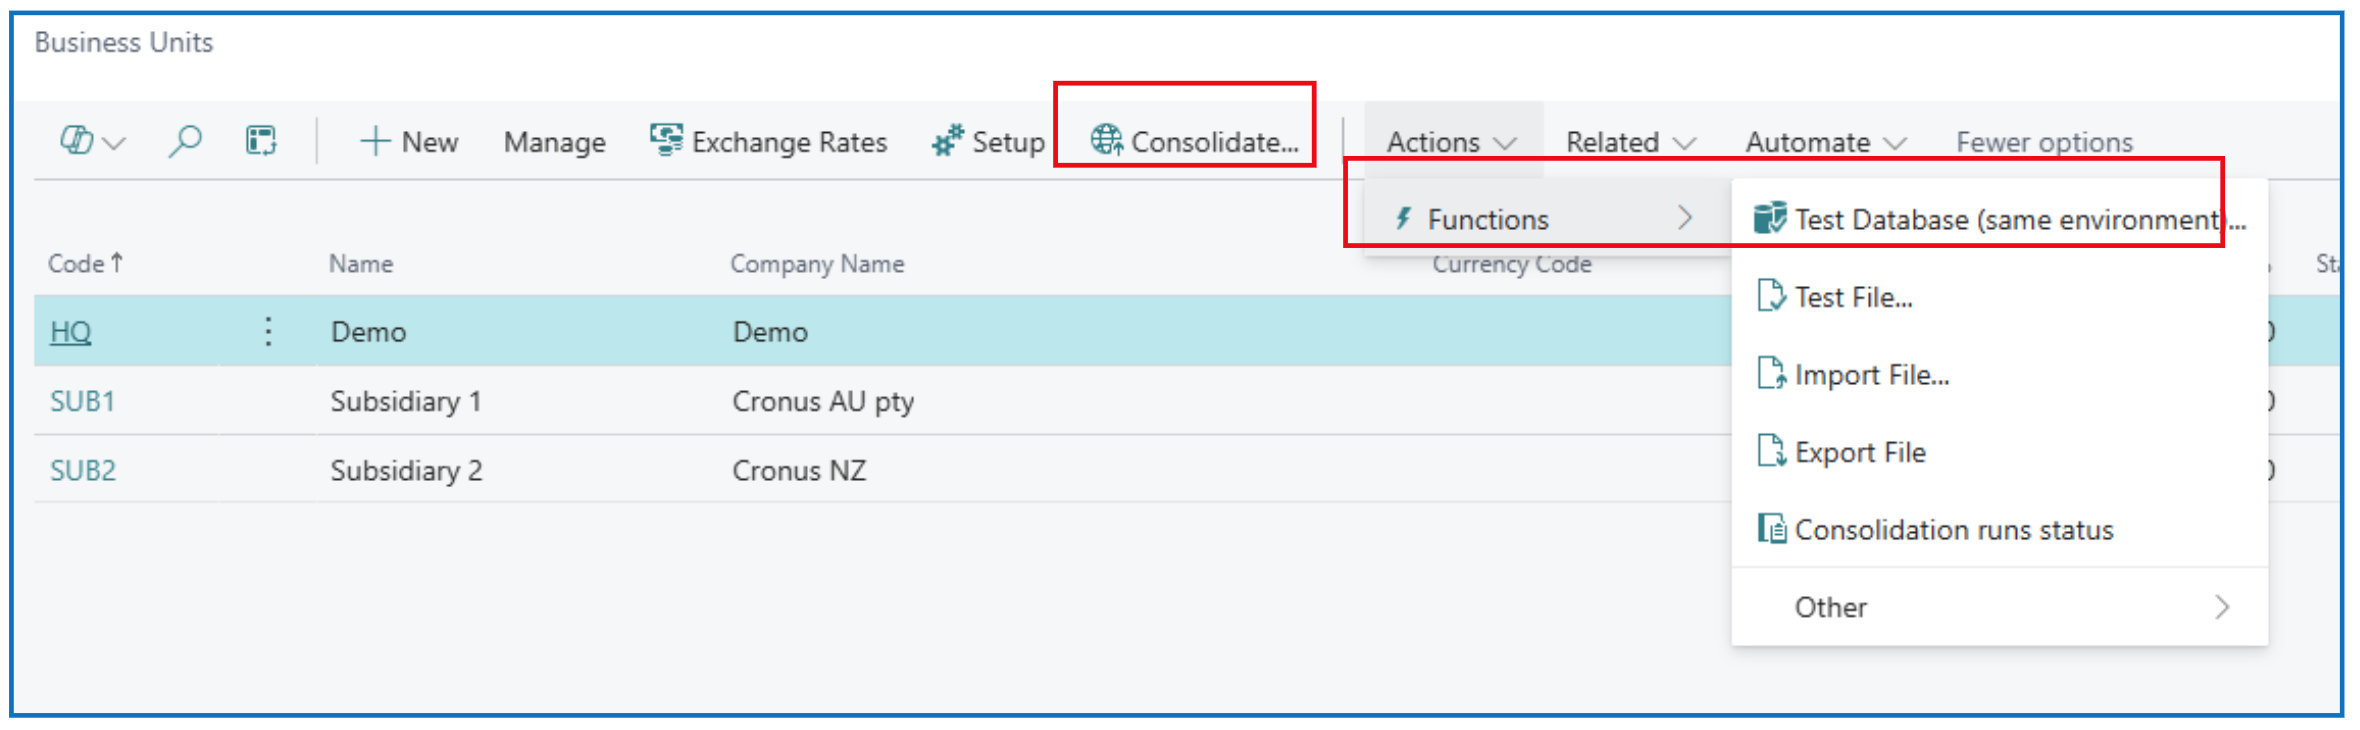Open Consolidation runs status

click(x=1952, y=530)
